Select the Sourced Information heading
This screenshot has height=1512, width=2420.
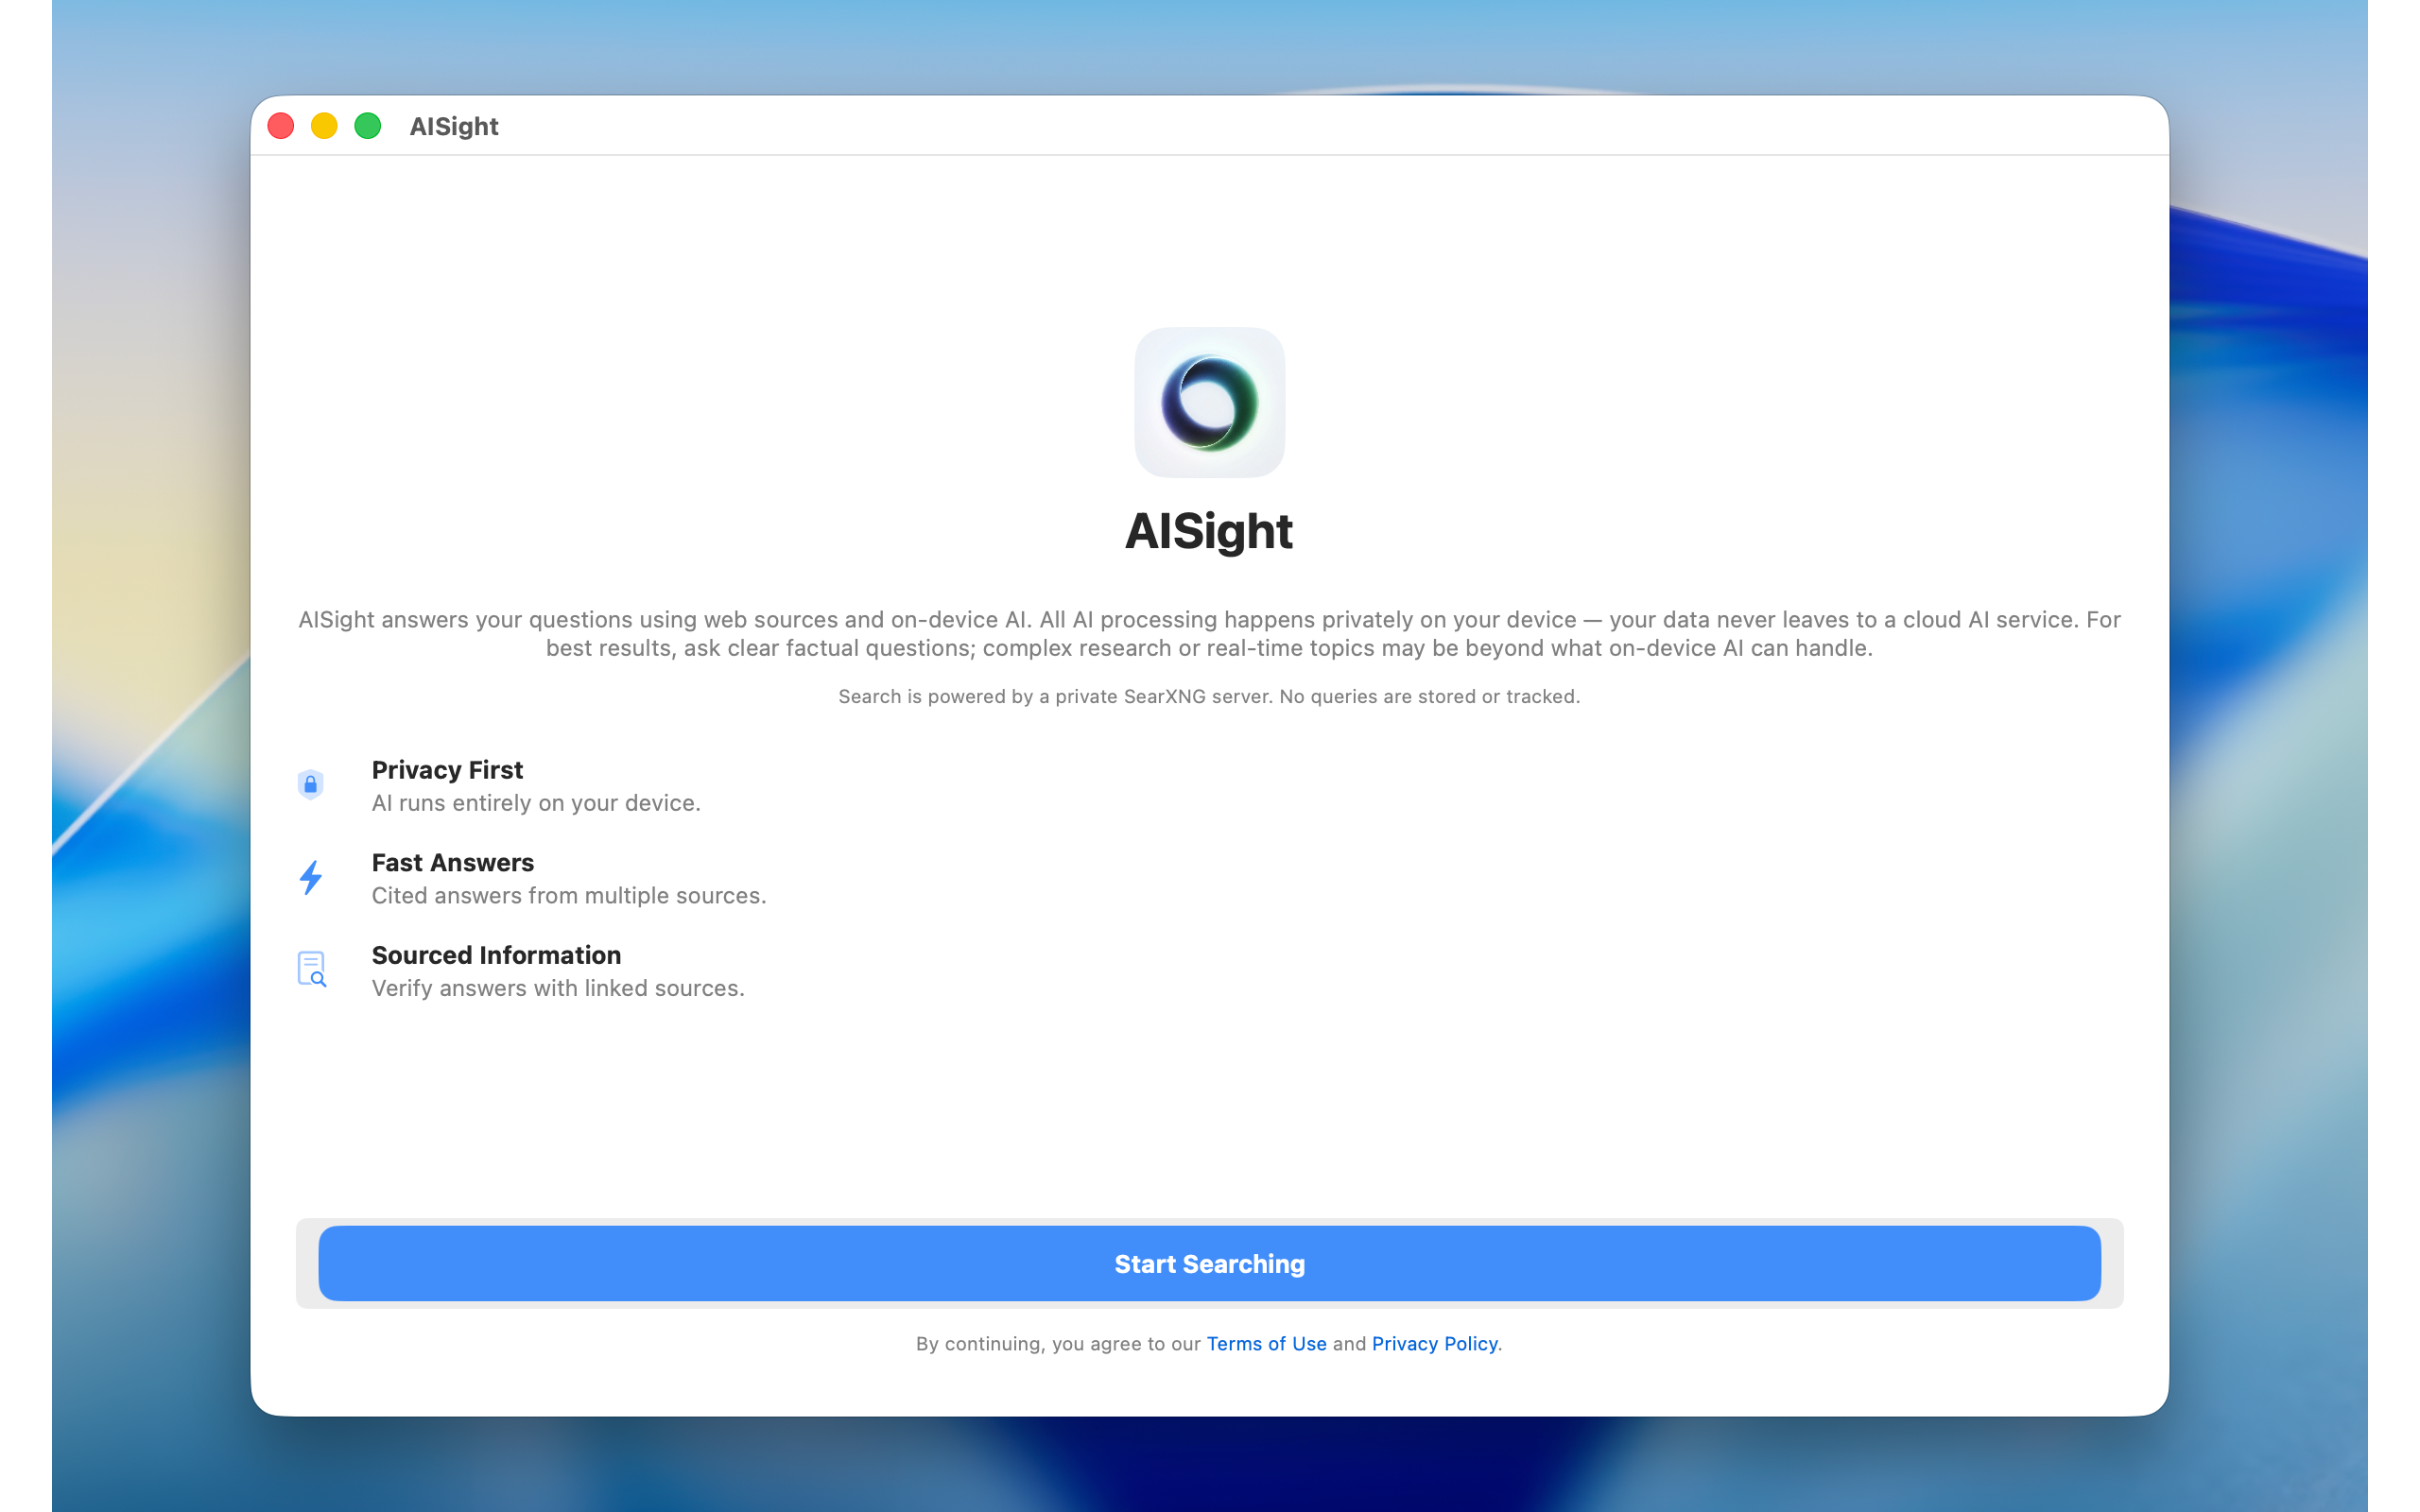pyautogui.click(x=496, y=955)
